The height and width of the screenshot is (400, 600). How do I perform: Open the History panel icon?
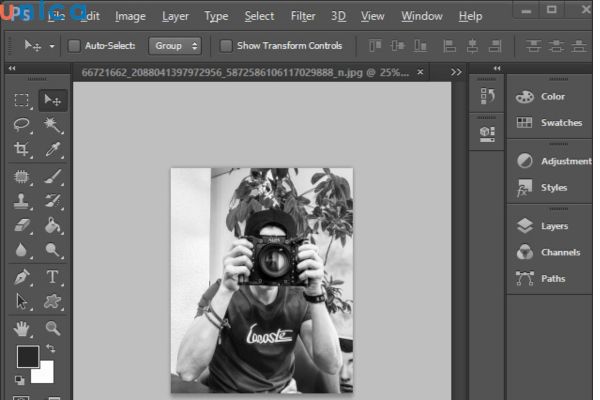[x=487, y=96]
